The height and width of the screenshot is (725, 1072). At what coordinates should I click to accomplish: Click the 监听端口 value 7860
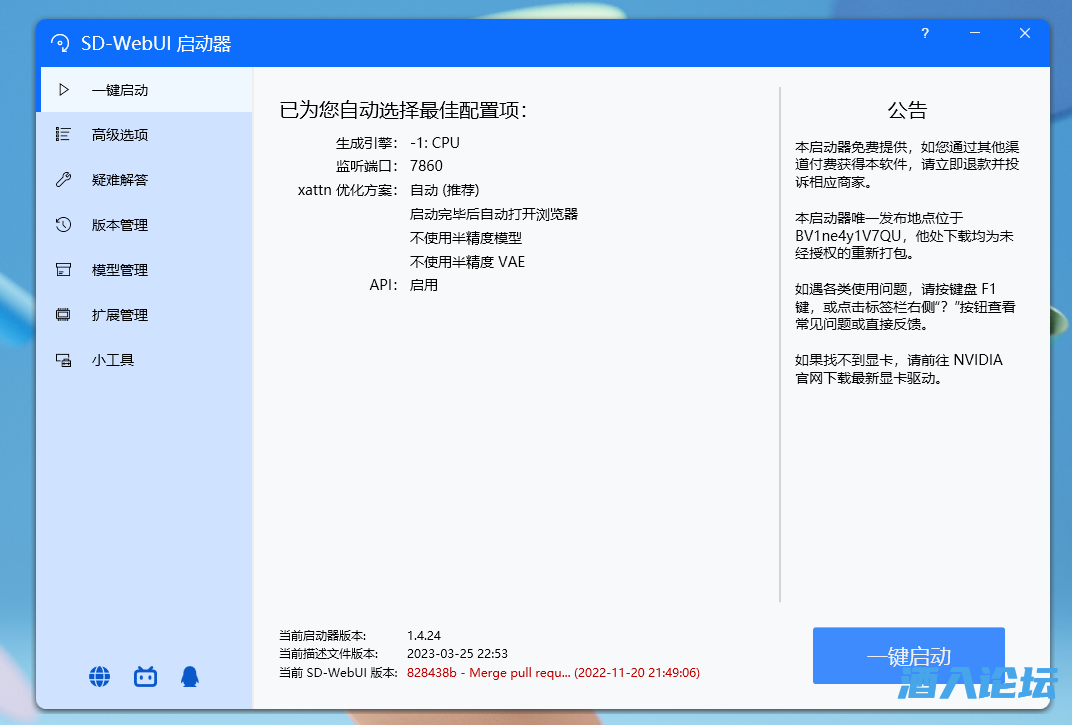[x=426, y=166]
